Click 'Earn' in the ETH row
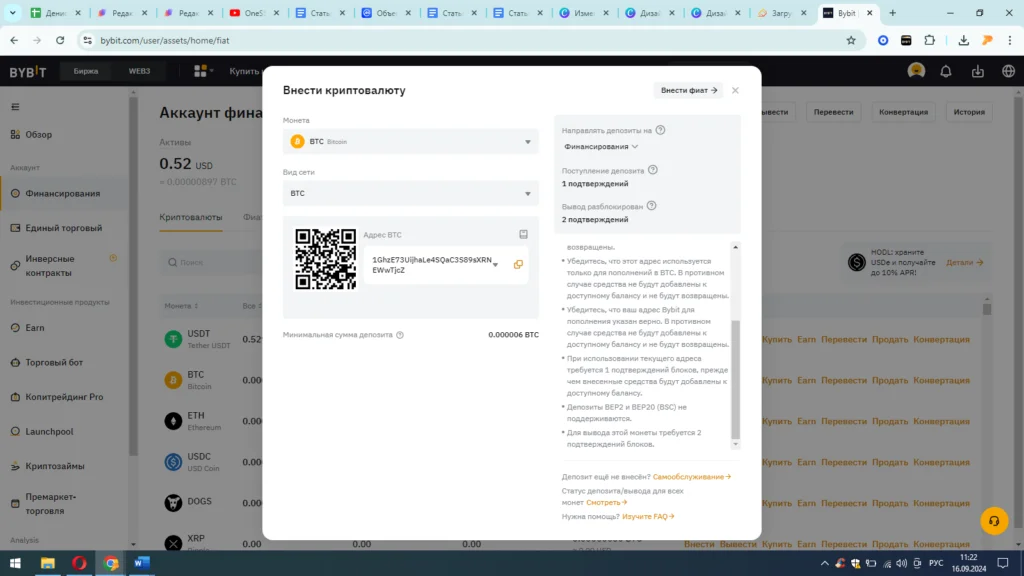The width and height of the screenshot is (1024, 576). coord(807,421)
